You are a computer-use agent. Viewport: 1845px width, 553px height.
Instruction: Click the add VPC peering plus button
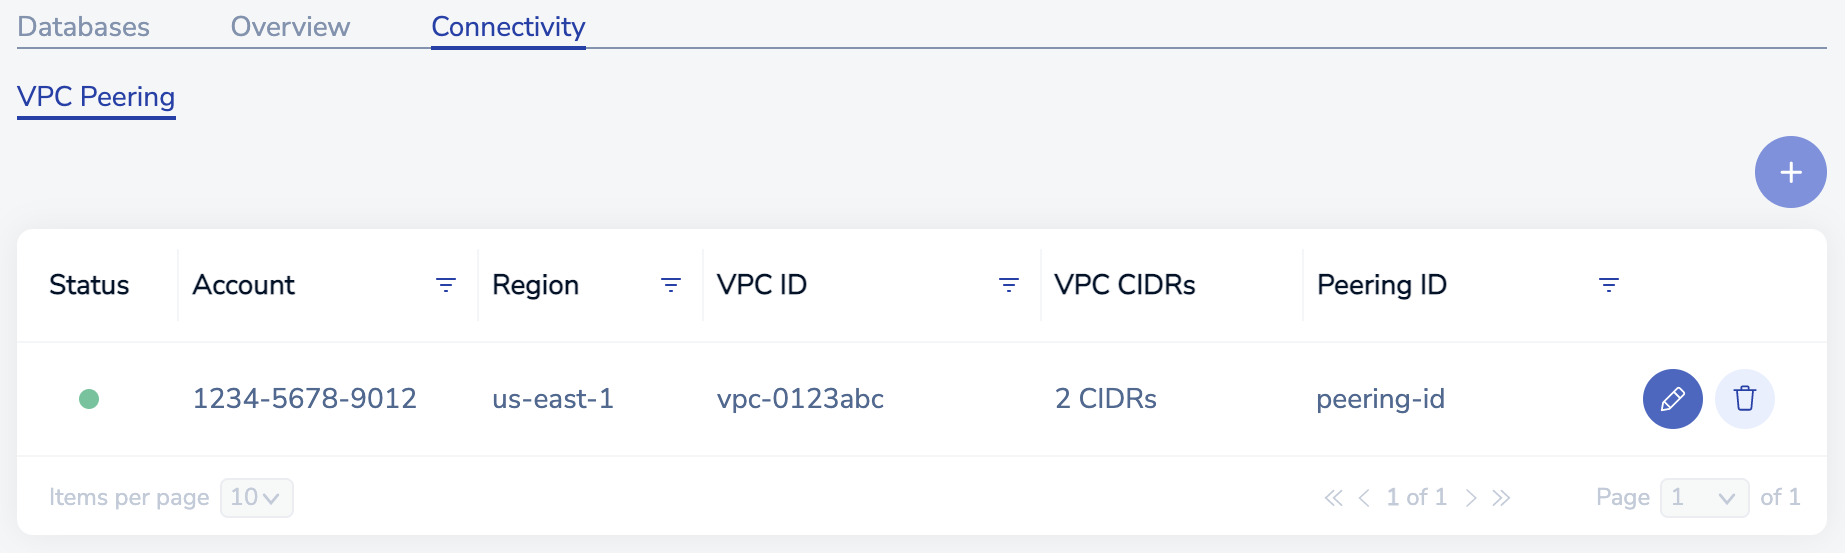coord(1790,172)
